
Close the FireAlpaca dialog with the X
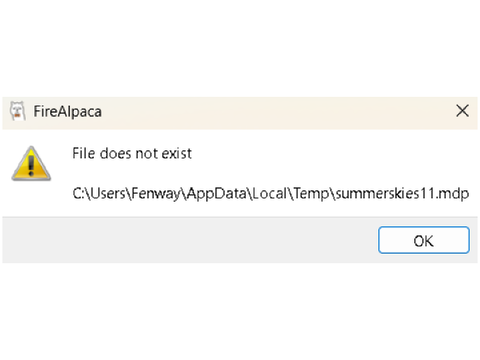pos(462,111)
